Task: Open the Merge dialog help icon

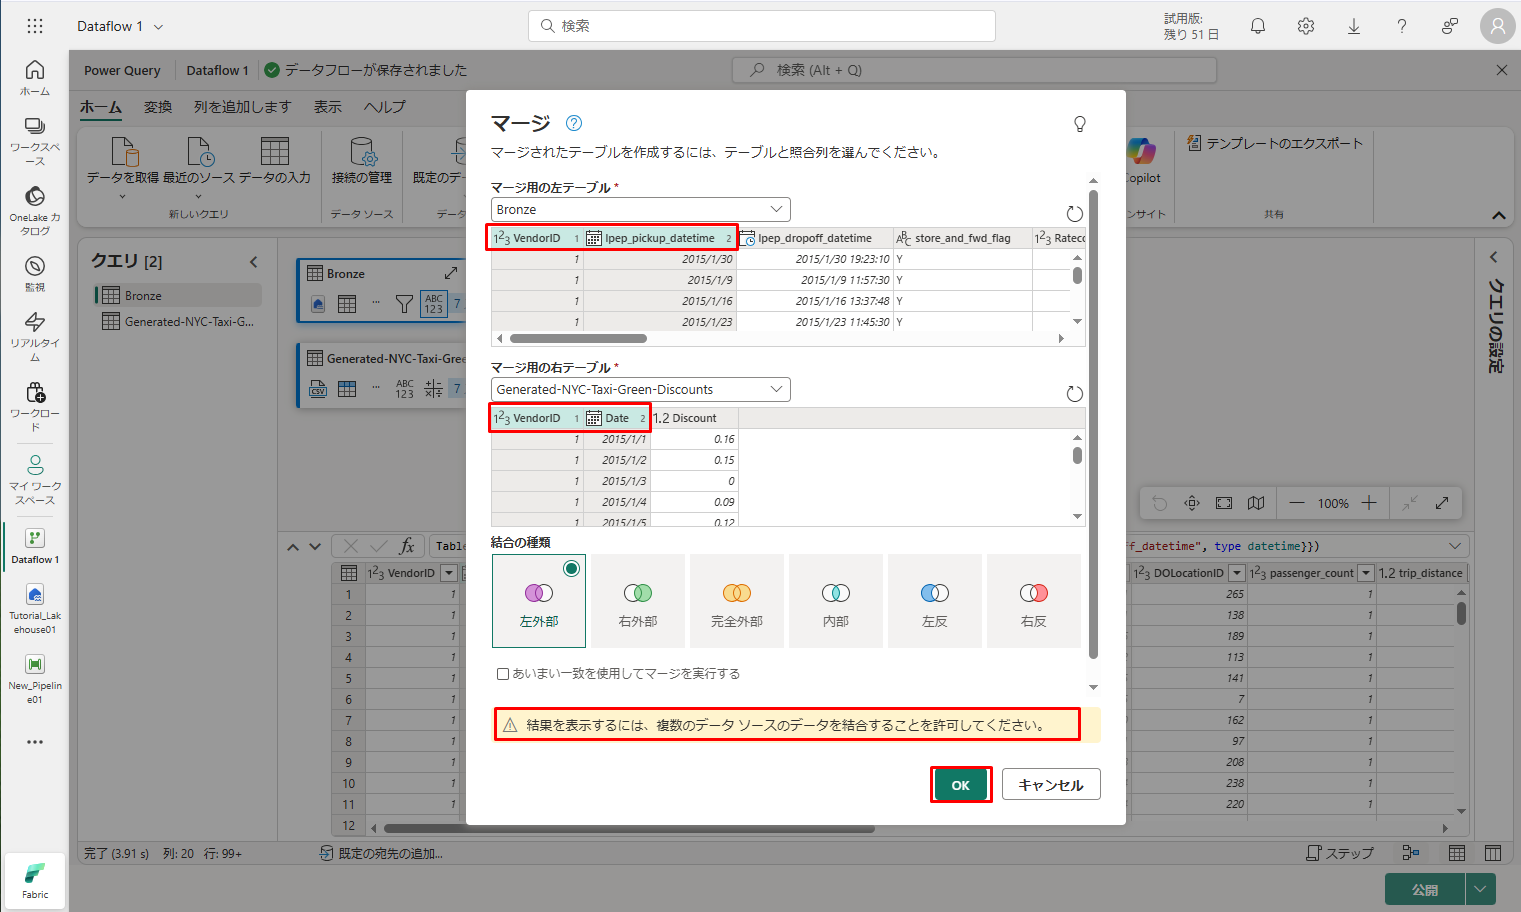Action: point(574,123)
